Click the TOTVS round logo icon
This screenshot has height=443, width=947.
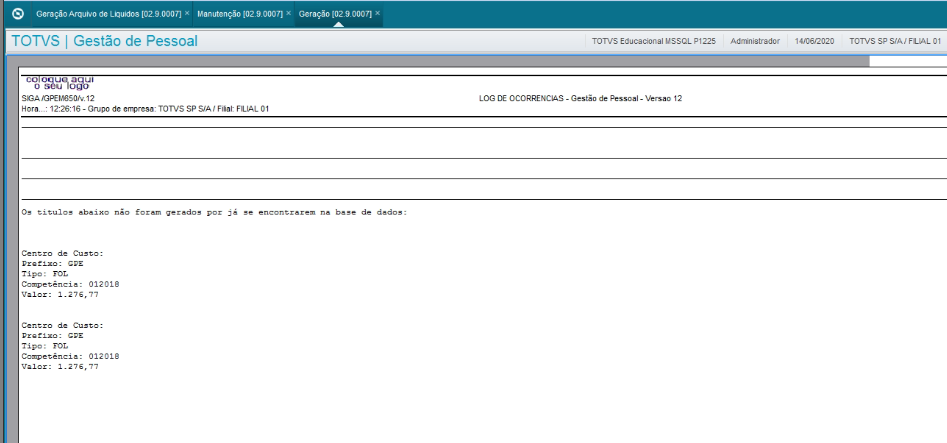(18, 13)
